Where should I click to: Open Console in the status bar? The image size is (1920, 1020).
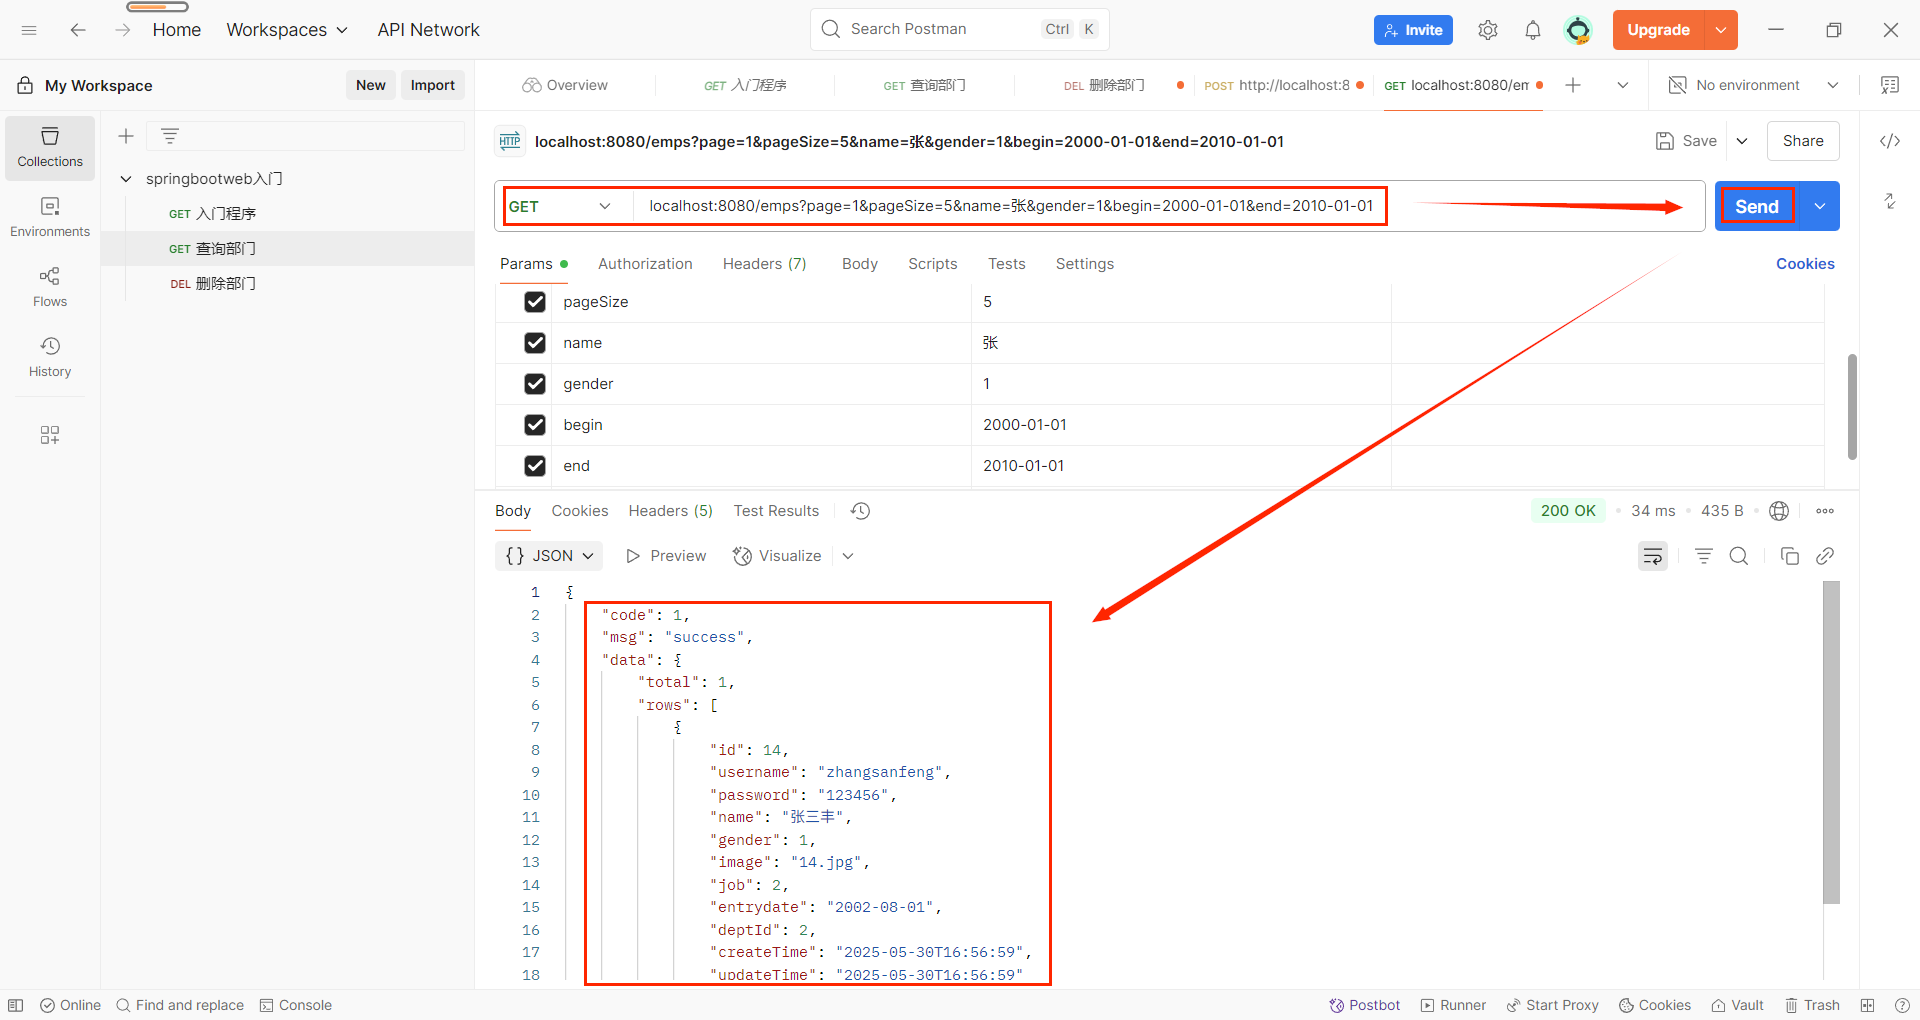coord(296,1005)
